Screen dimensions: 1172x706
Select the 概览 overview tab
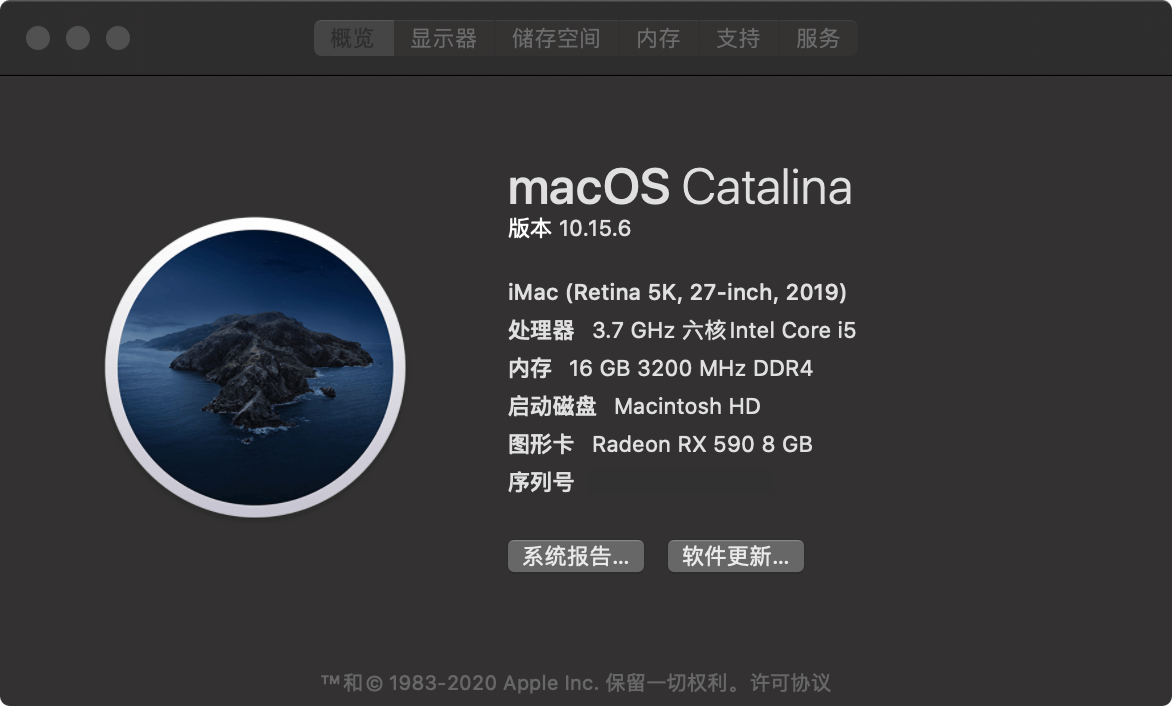point(354,38)
